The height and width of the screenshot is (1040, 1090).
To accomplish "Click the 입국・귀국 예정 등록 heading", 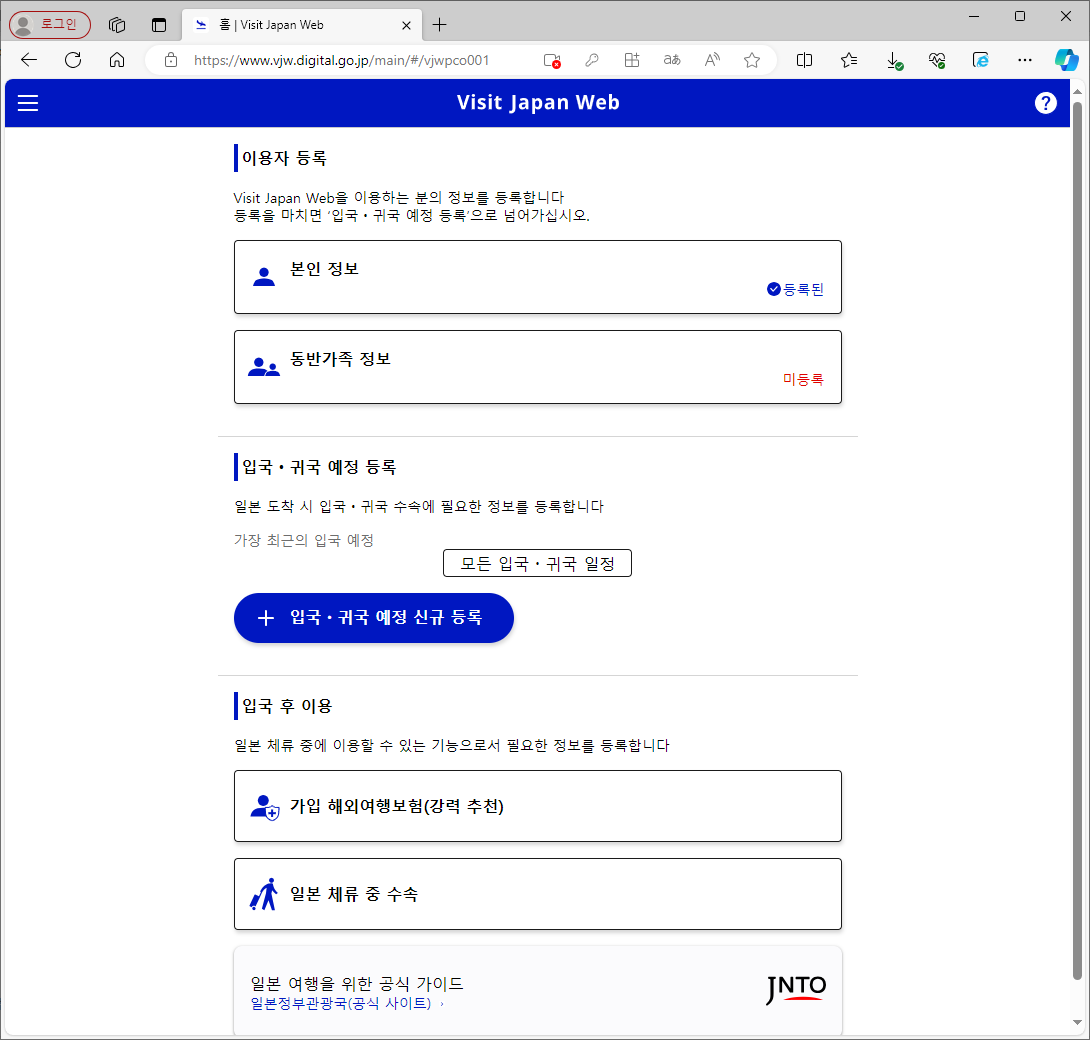I will [x=319, y=467].
